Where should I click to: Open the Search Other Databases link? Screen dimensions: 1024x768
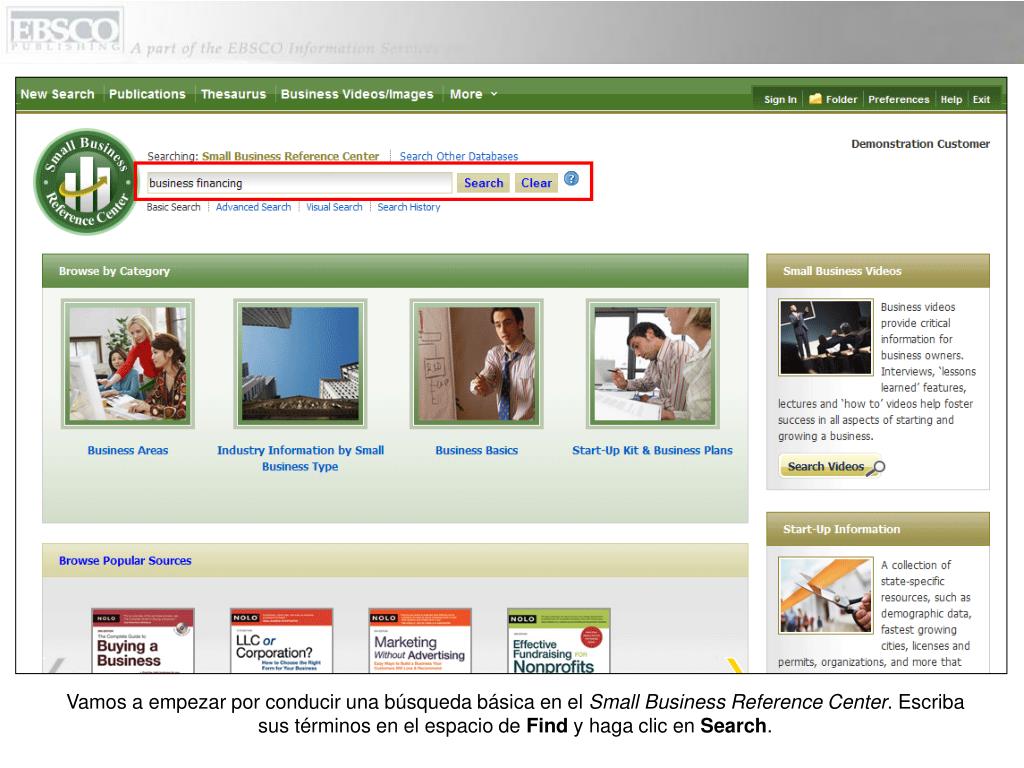pyautogui.click(x=458, y=156)
